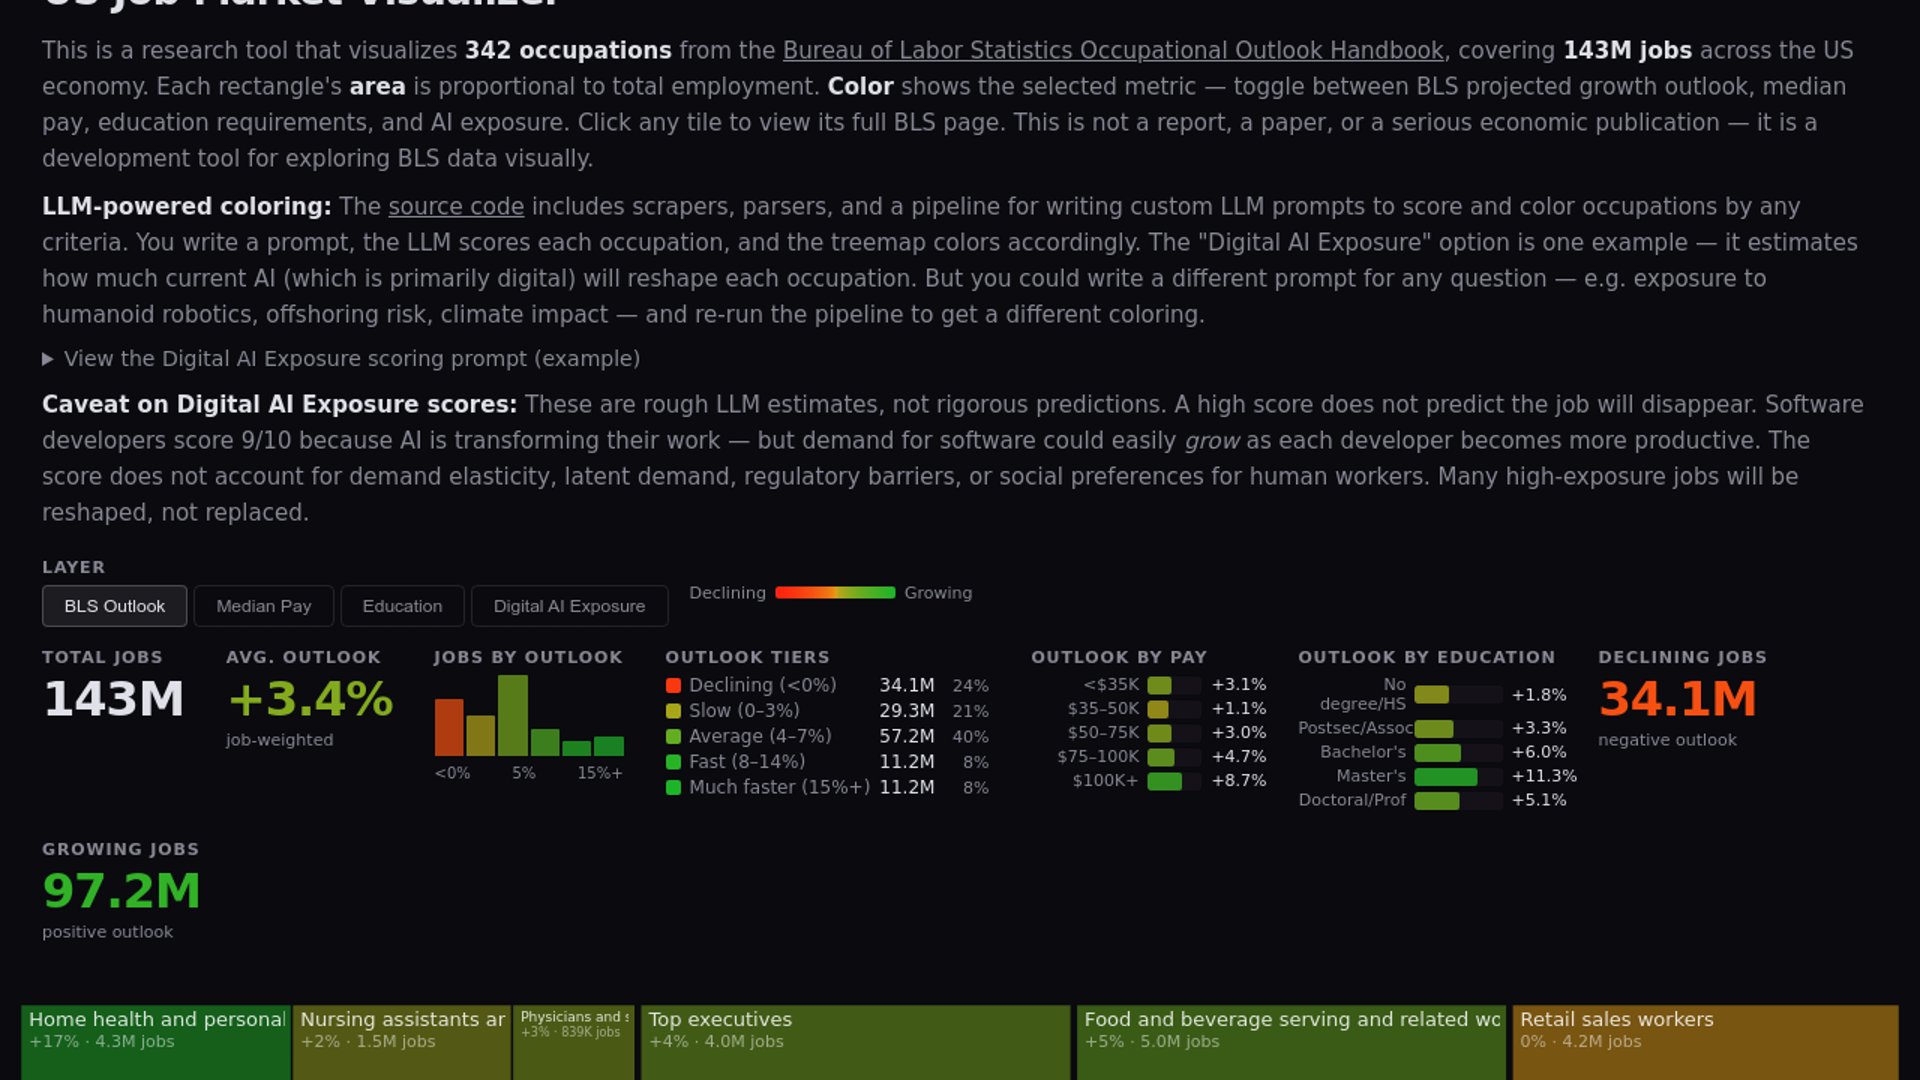Click the Declining-Growing color gradient legend
Viewport: 1920px width, 1080px height.
[834, 593]
